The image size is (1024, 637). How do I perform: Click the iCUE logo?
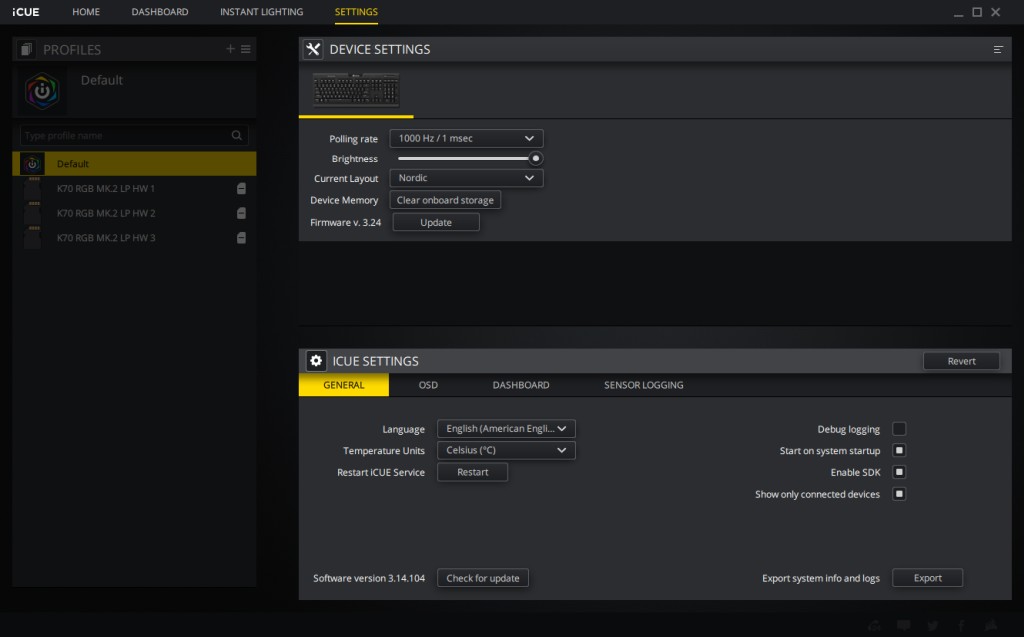pos(25,12)
